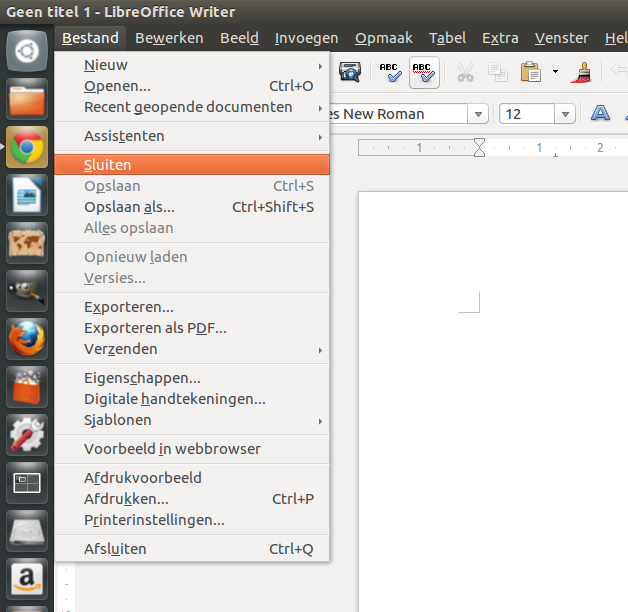Run spelling and grammar check icon

pos(390,72)
